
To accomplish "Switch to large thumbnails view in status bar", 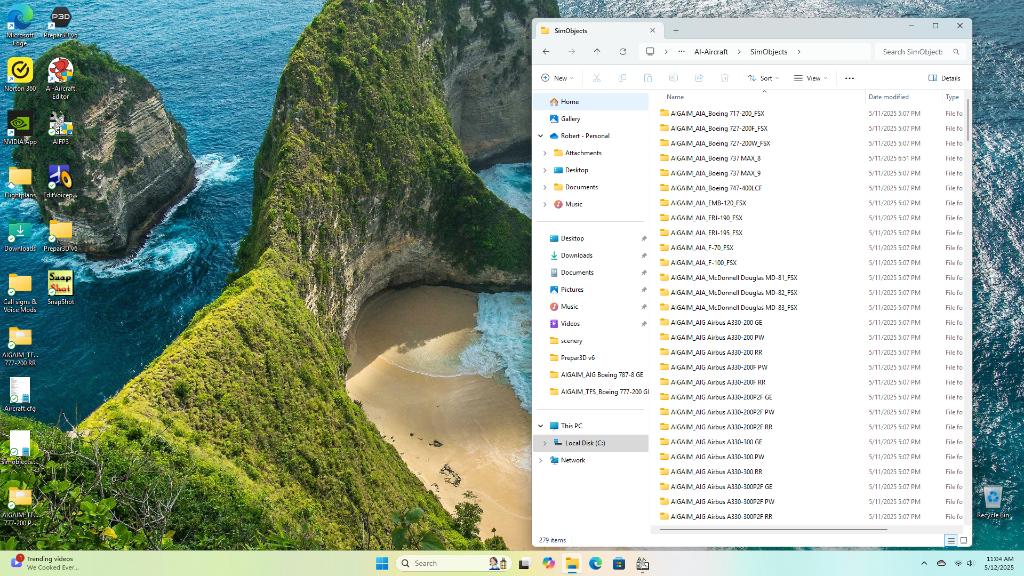I will (963, 540).
